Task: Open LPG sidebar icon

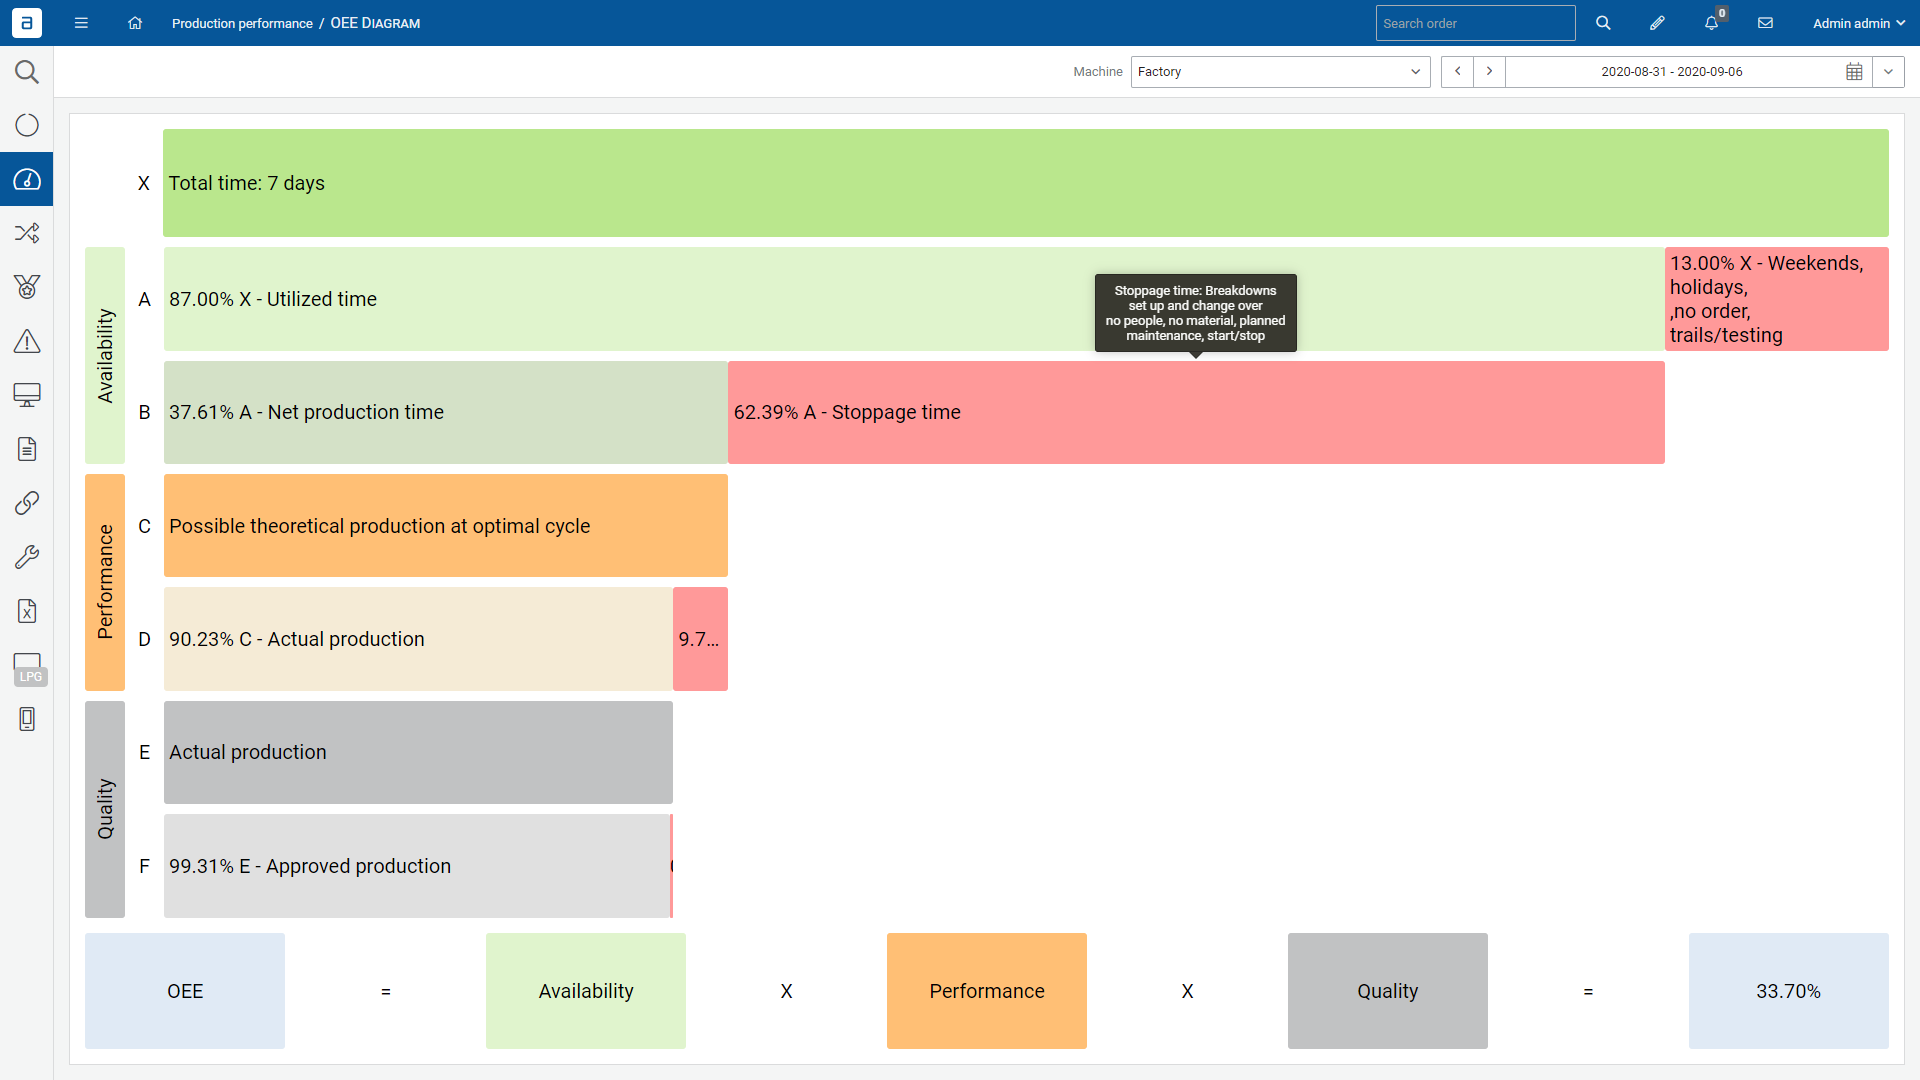Action: 29,668
